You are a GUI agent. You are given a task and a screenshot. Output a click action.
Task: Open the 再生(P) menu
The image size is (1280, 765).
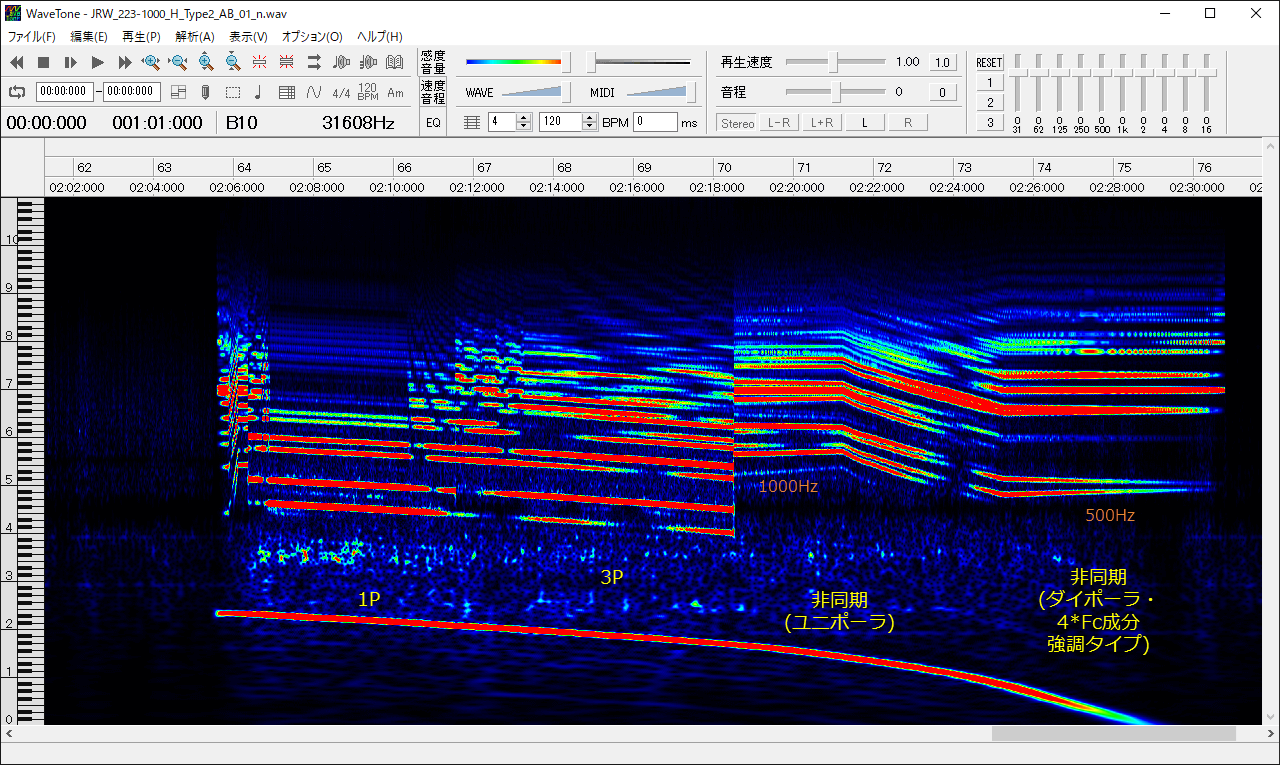[x=141, y=36]
